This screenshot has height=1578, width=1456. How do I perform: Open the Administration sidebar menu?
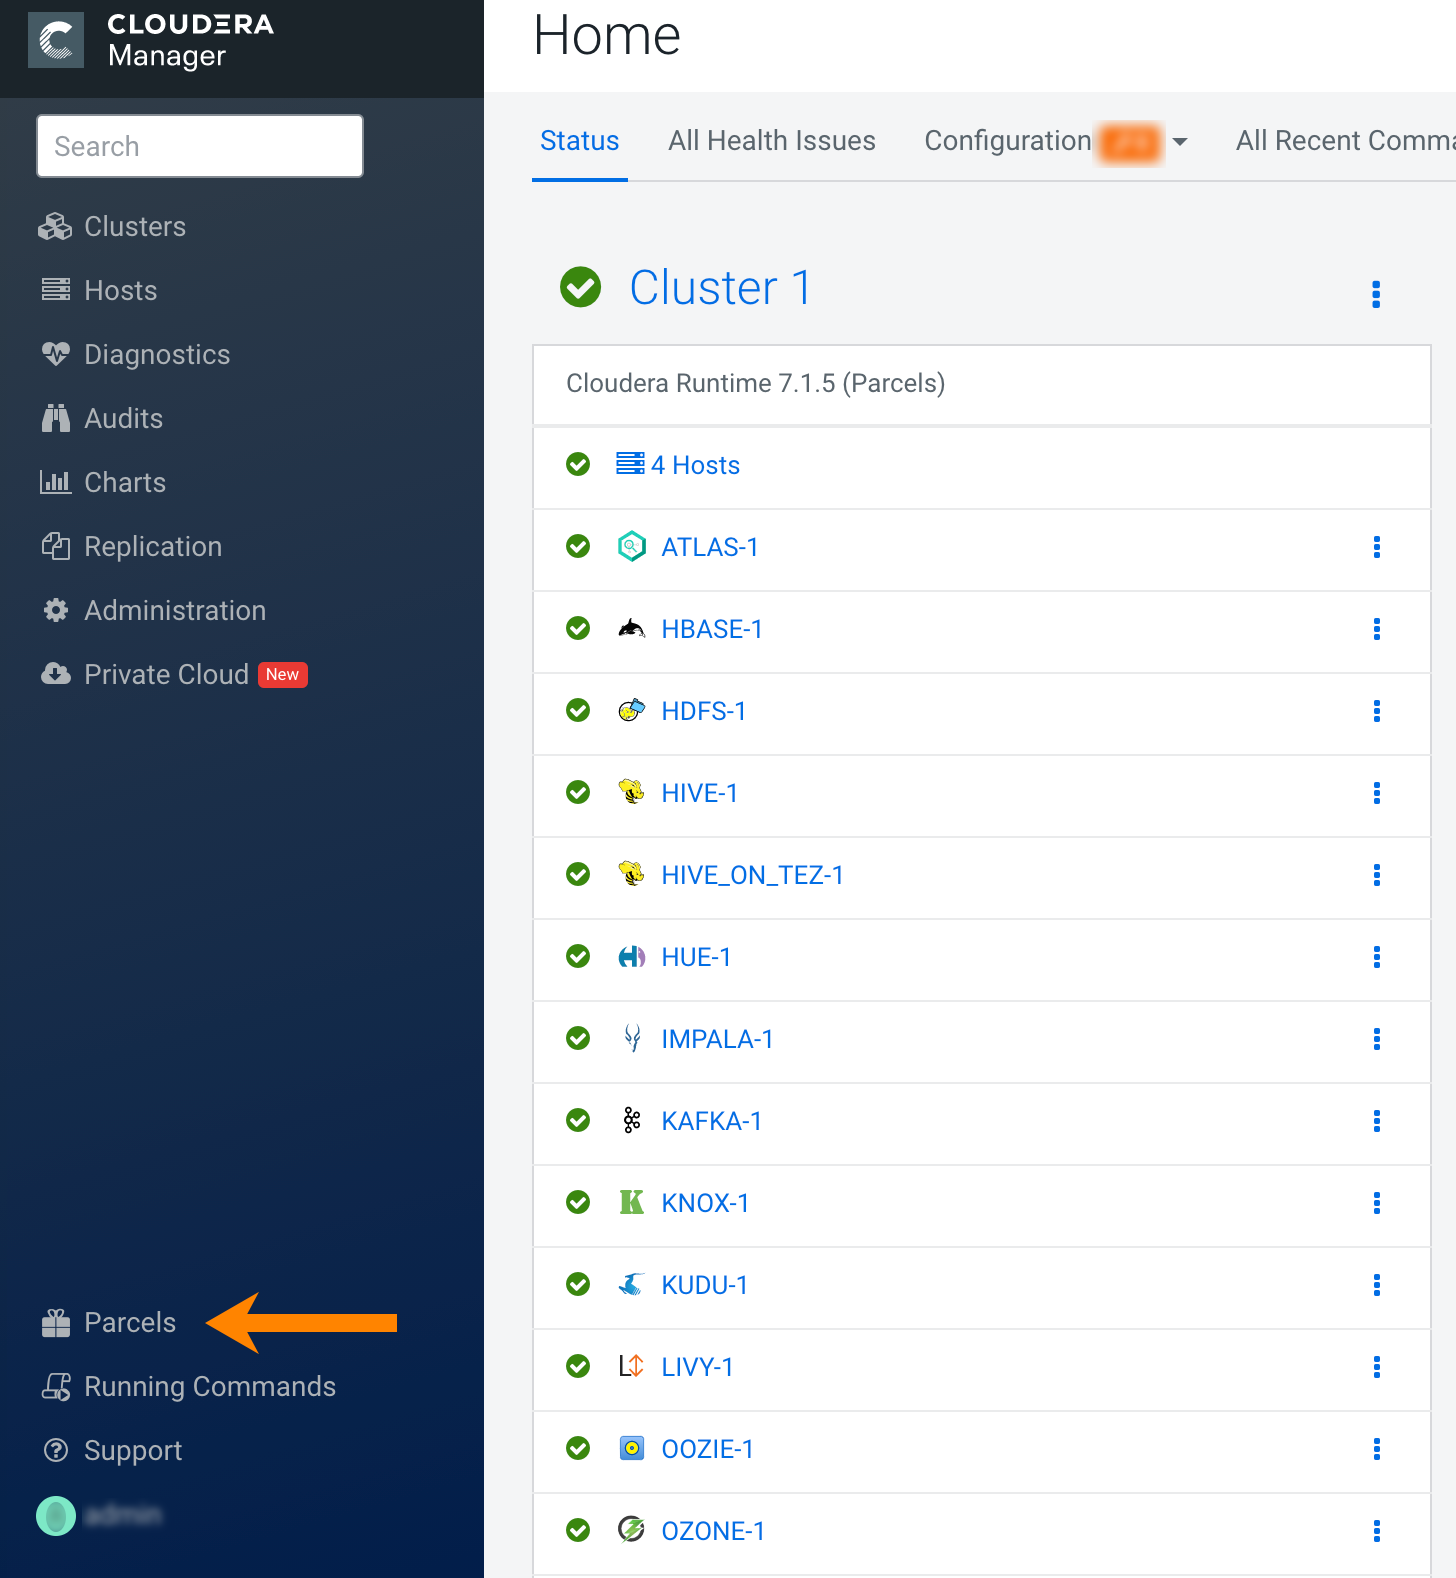pos(175,610)
